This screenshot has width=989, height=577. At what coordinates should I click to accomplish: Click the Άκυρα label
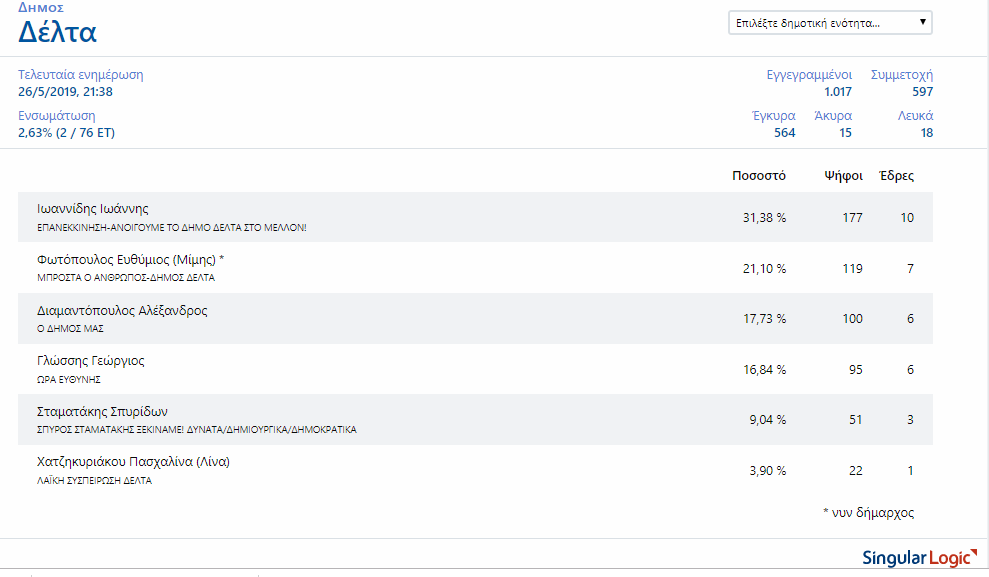tap(833, 116)
